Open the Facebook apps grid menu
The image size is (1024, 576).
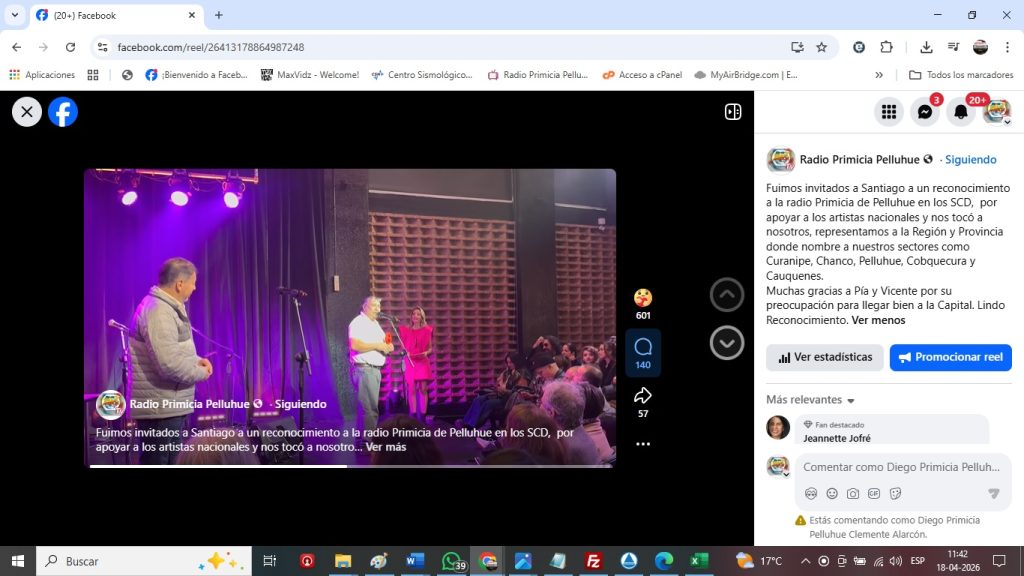coord(888,112)
